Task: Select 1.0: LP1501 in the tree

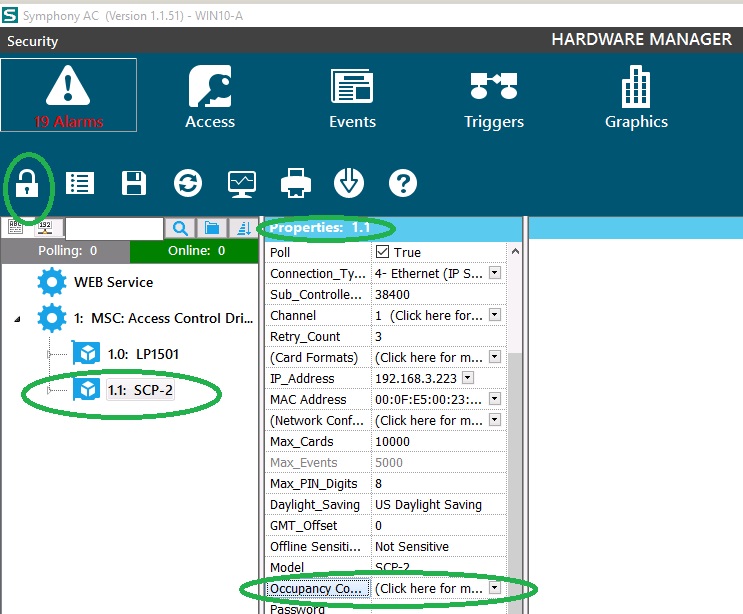Action: (143, 354)
